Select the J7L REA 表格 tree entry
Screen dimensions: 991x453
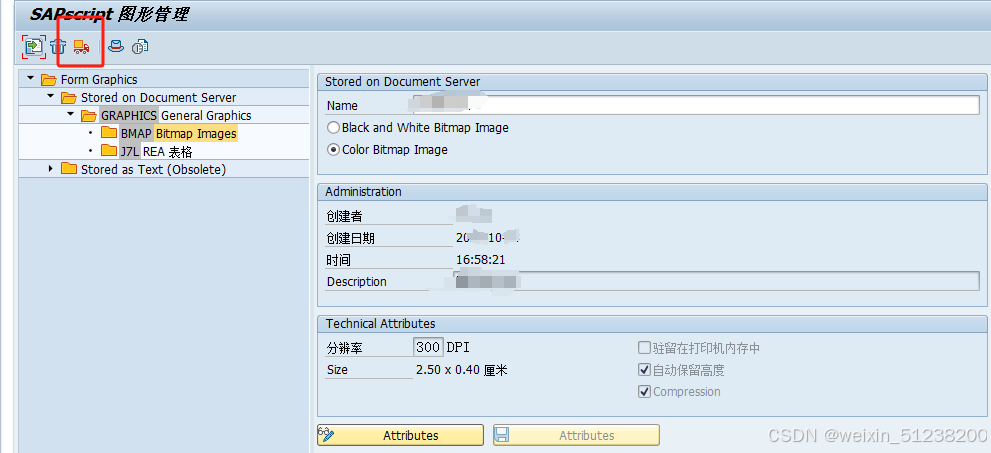coord(156,151)
